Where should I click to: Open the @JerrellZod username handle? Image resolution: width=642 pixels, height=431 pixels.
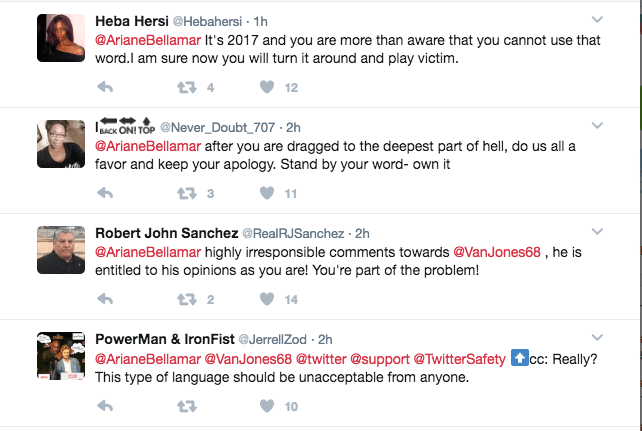tap(272, 339)
